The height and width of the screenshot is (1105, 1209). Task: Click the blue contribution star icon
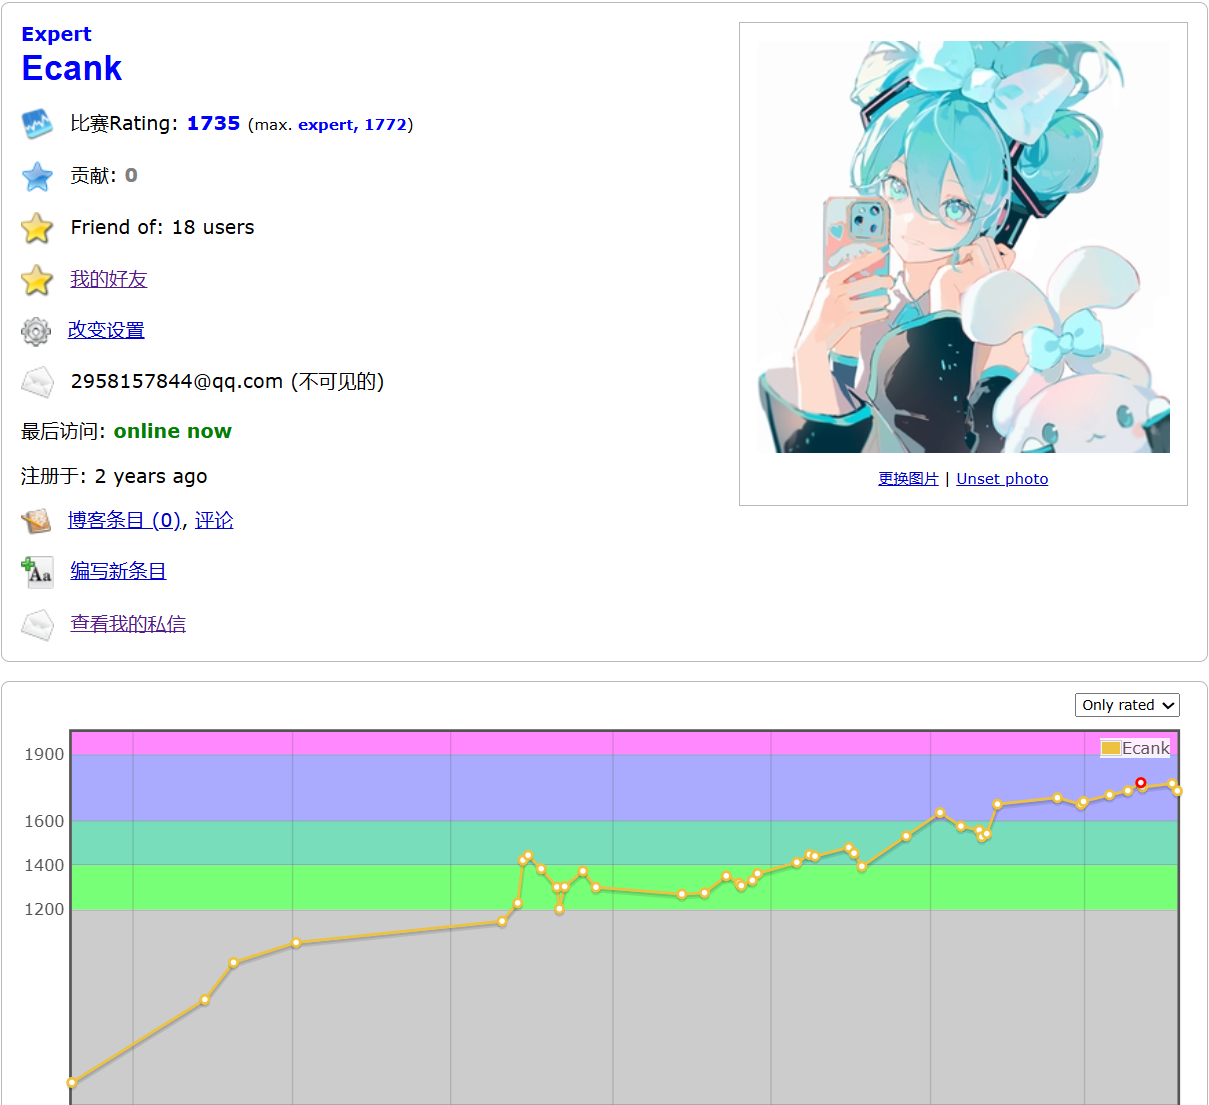[x=37, y=177]
